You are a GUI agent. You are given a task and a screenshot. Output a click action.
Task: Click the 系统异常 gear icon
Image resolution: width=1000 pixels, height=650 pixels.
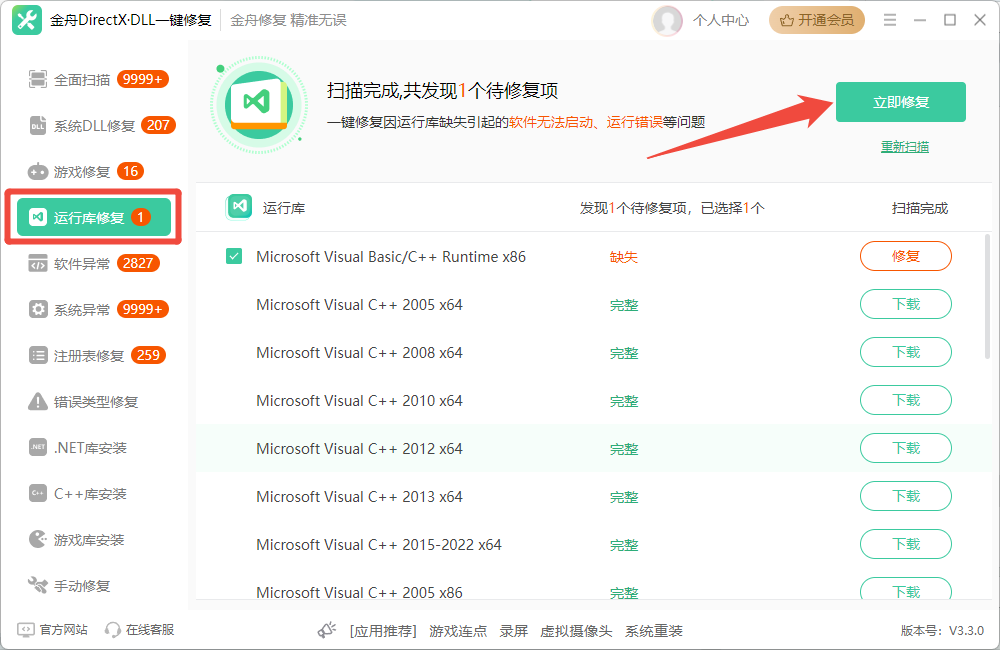pyautogui.click(x=38, y=309)
